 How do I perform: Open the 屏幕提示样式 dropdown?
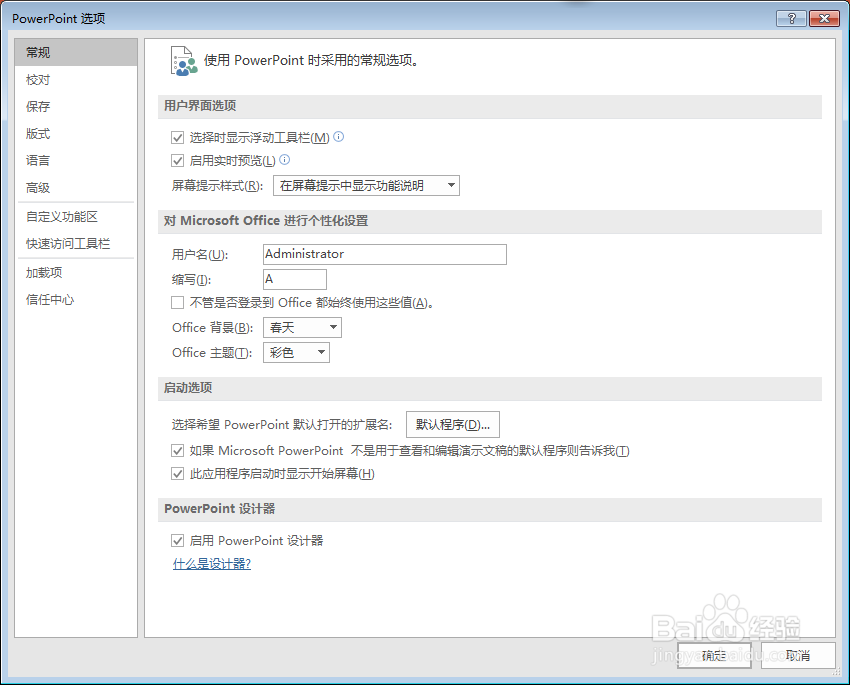click(366, 185)
